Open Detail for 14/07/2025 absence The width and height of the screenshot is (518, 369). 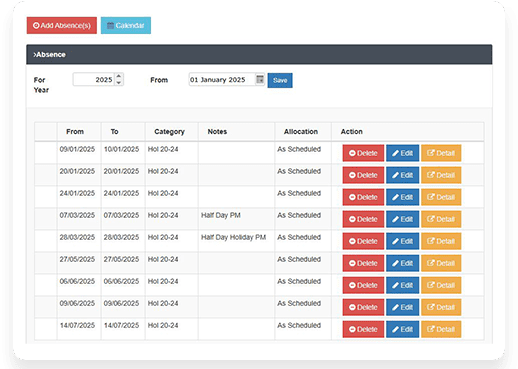click(x=441, y=329)
